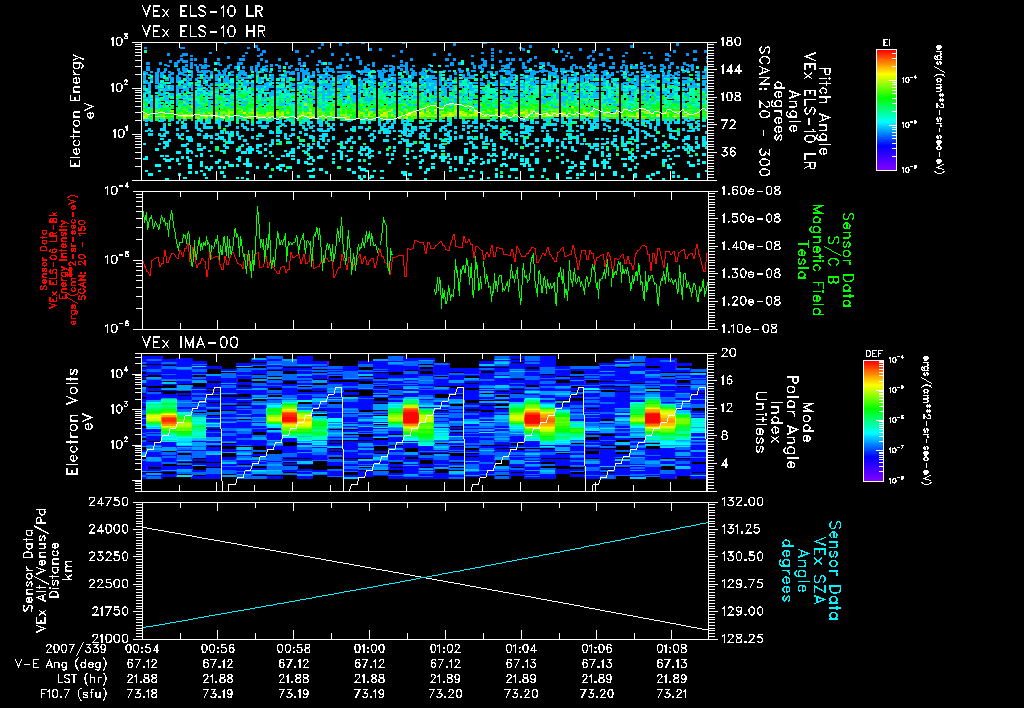This screenshot has height=708, width=1024.
Task: Click the 01:06 time tick label
Action: [x=596, y=649]
